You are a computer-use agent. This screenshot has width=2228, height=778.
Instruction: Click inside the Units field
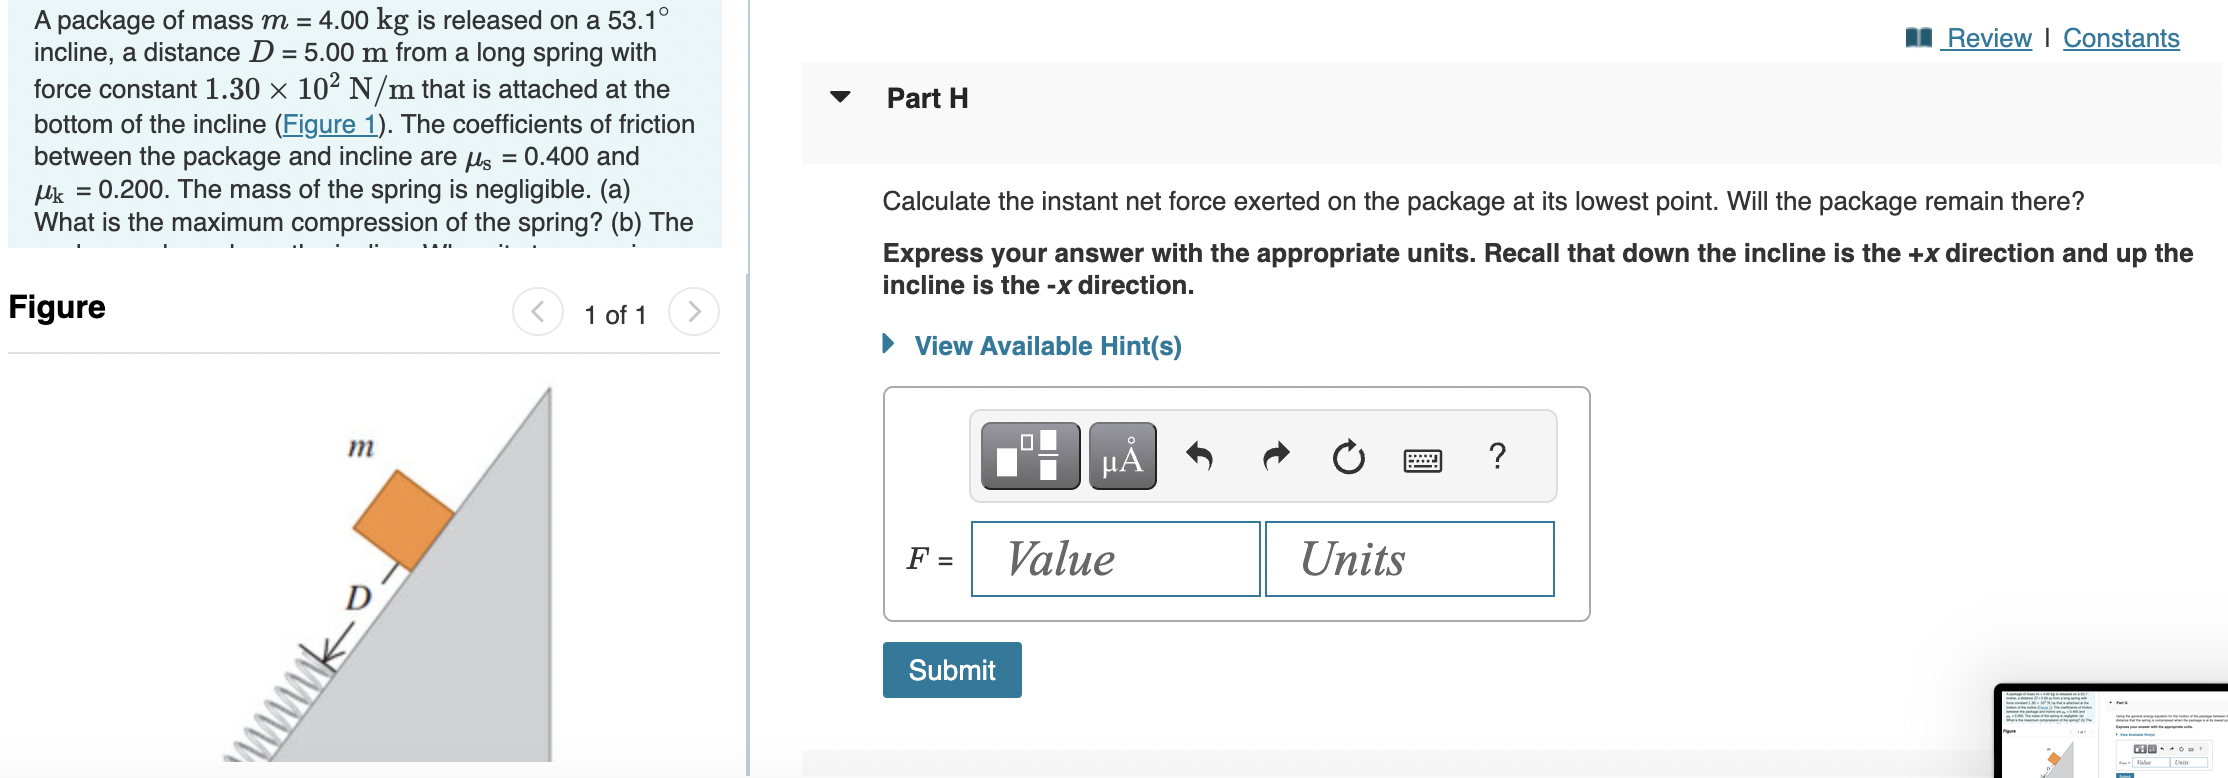pos(1408,559)
